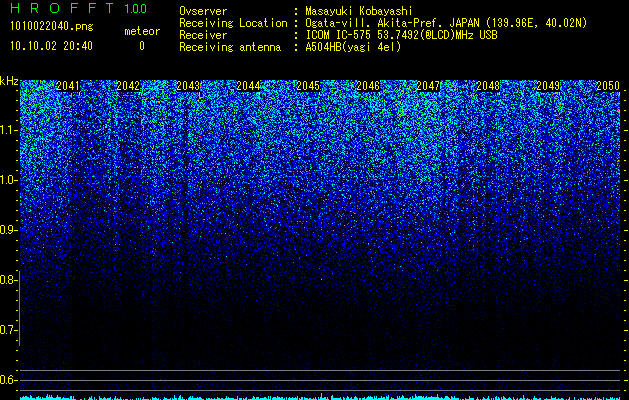The image size is (629, 400).
Task: Click the 0.6 kHz frequency axis label
Action: [8, 380]
